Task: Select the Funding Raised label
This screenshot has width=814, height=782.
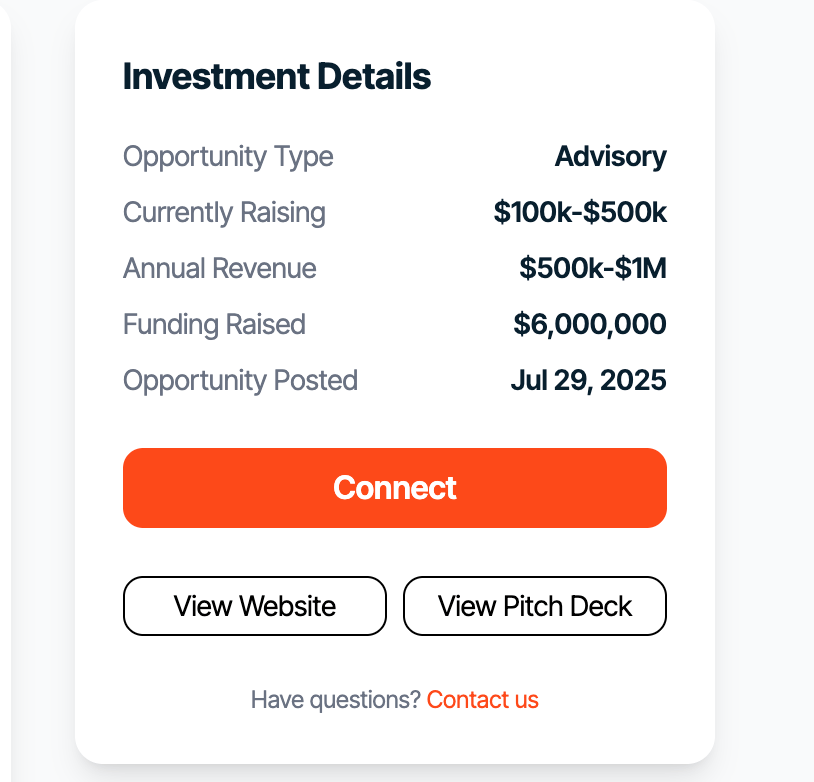Action: pos(214,325)
